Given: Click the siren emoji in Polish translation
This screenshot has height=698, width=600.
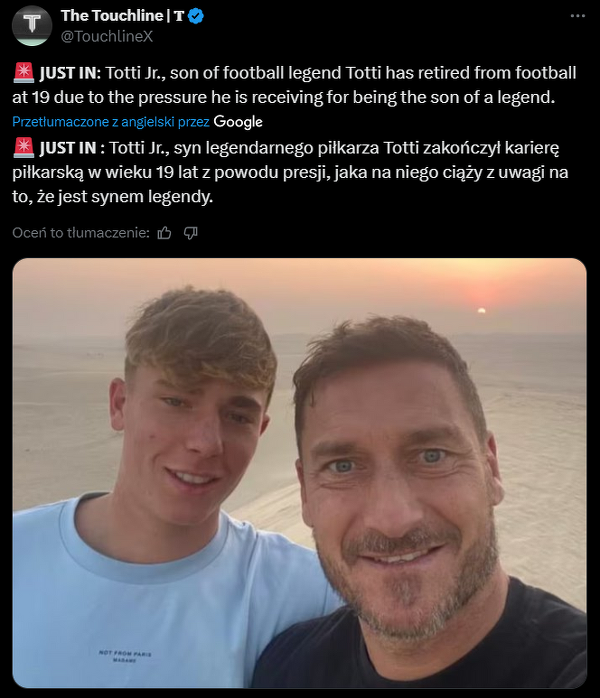Looking at the screenshot, I should pos(23,148).
